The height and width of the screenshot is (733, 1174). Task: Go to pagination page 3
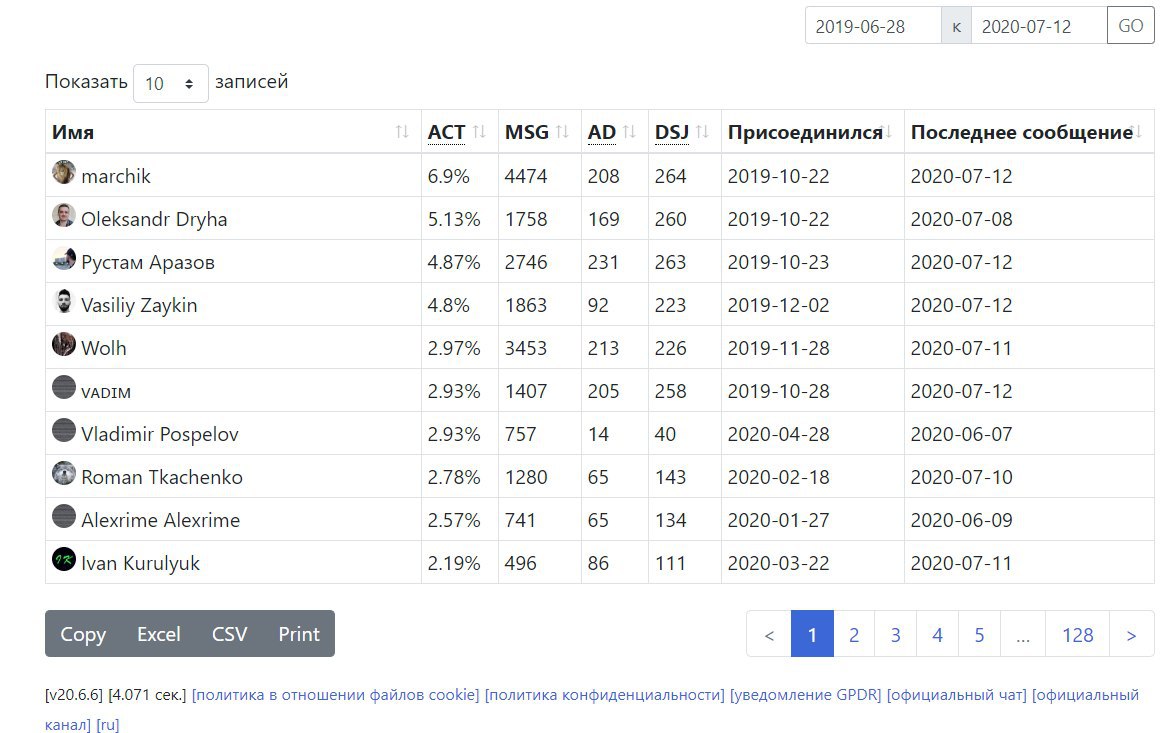tap(895, 635)
